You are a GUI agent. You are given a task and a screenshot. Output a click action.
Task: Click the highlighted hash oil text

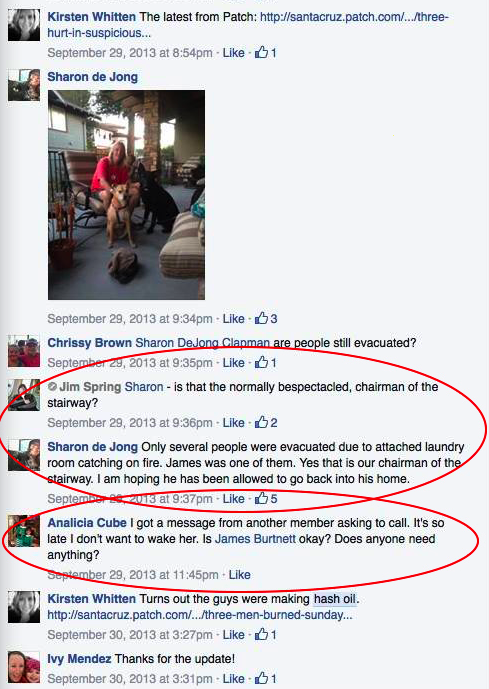click(x=334, y=598)
